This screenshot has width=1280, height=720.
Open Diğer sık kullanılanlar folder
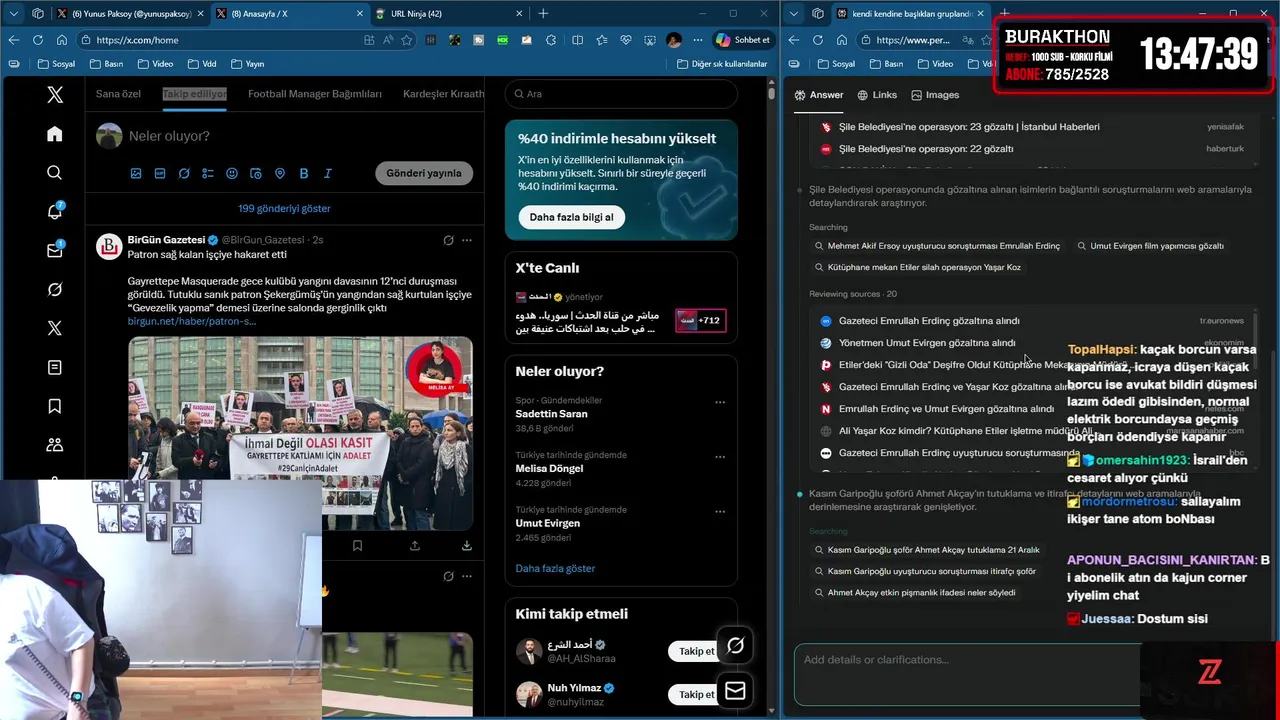coord(721,64)
